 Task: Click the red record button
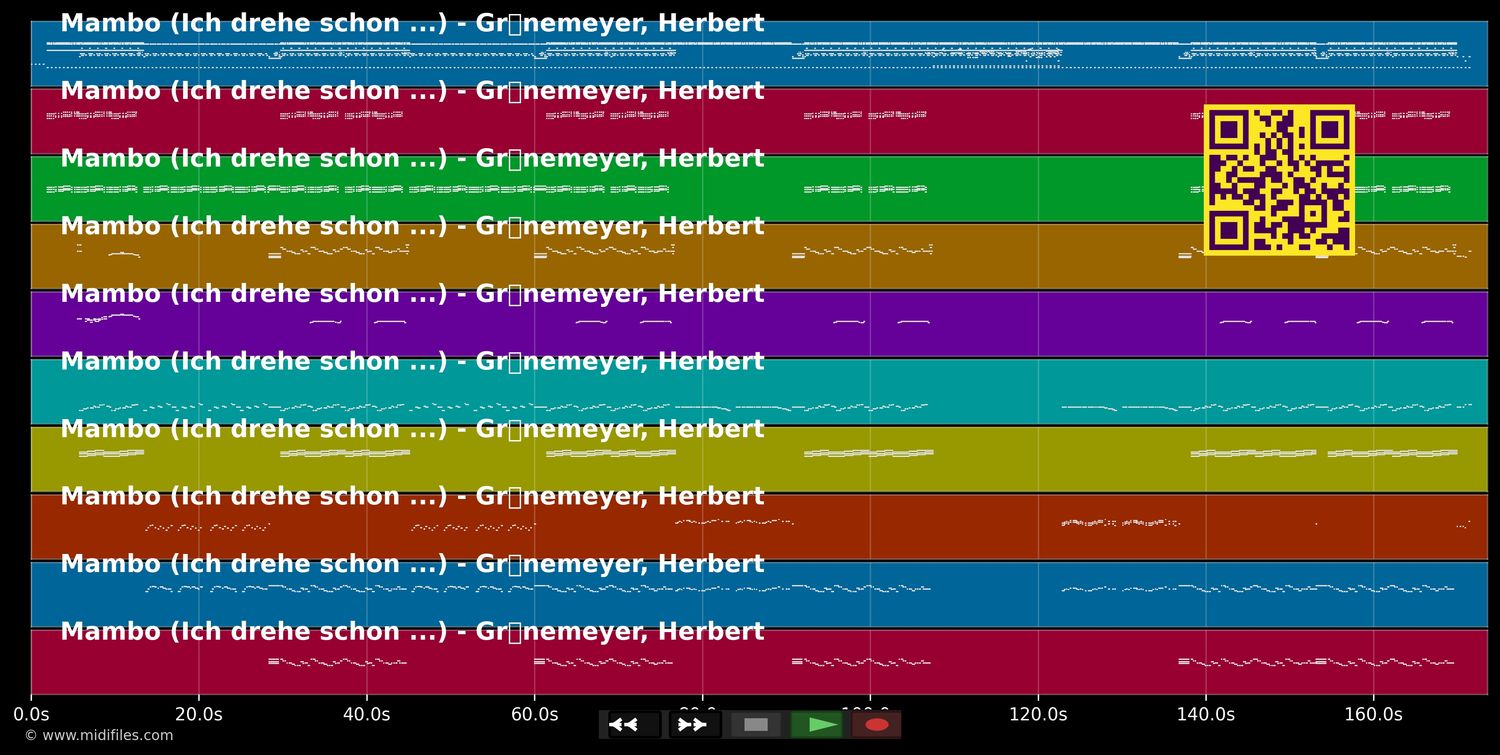tap(876, 724)
